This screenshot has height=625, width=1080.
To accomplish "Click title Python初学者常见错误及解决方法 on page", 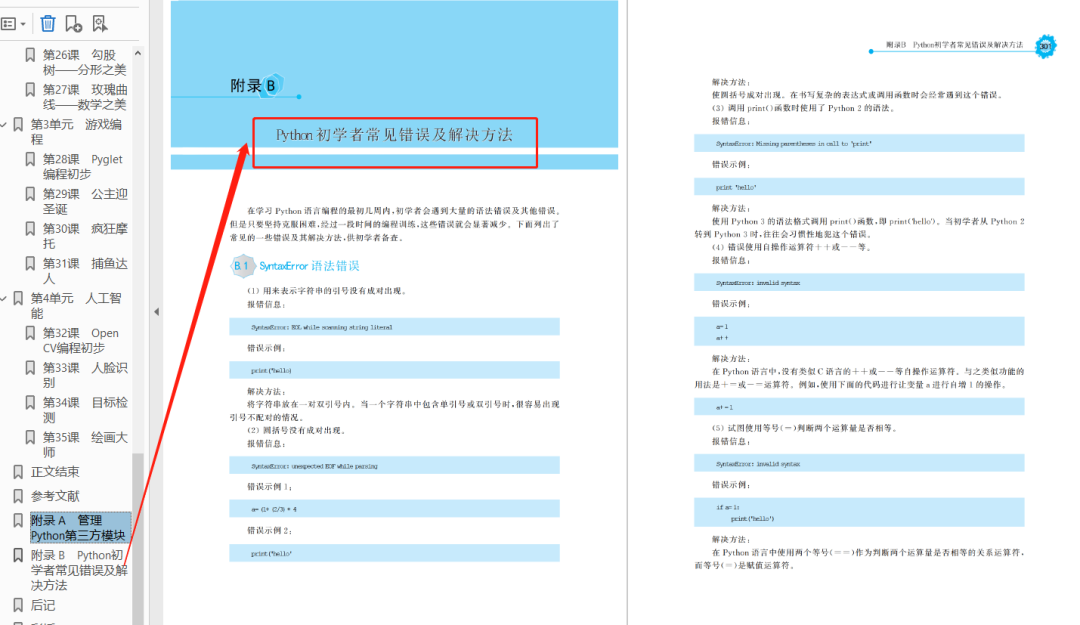I will coord(394,135).
